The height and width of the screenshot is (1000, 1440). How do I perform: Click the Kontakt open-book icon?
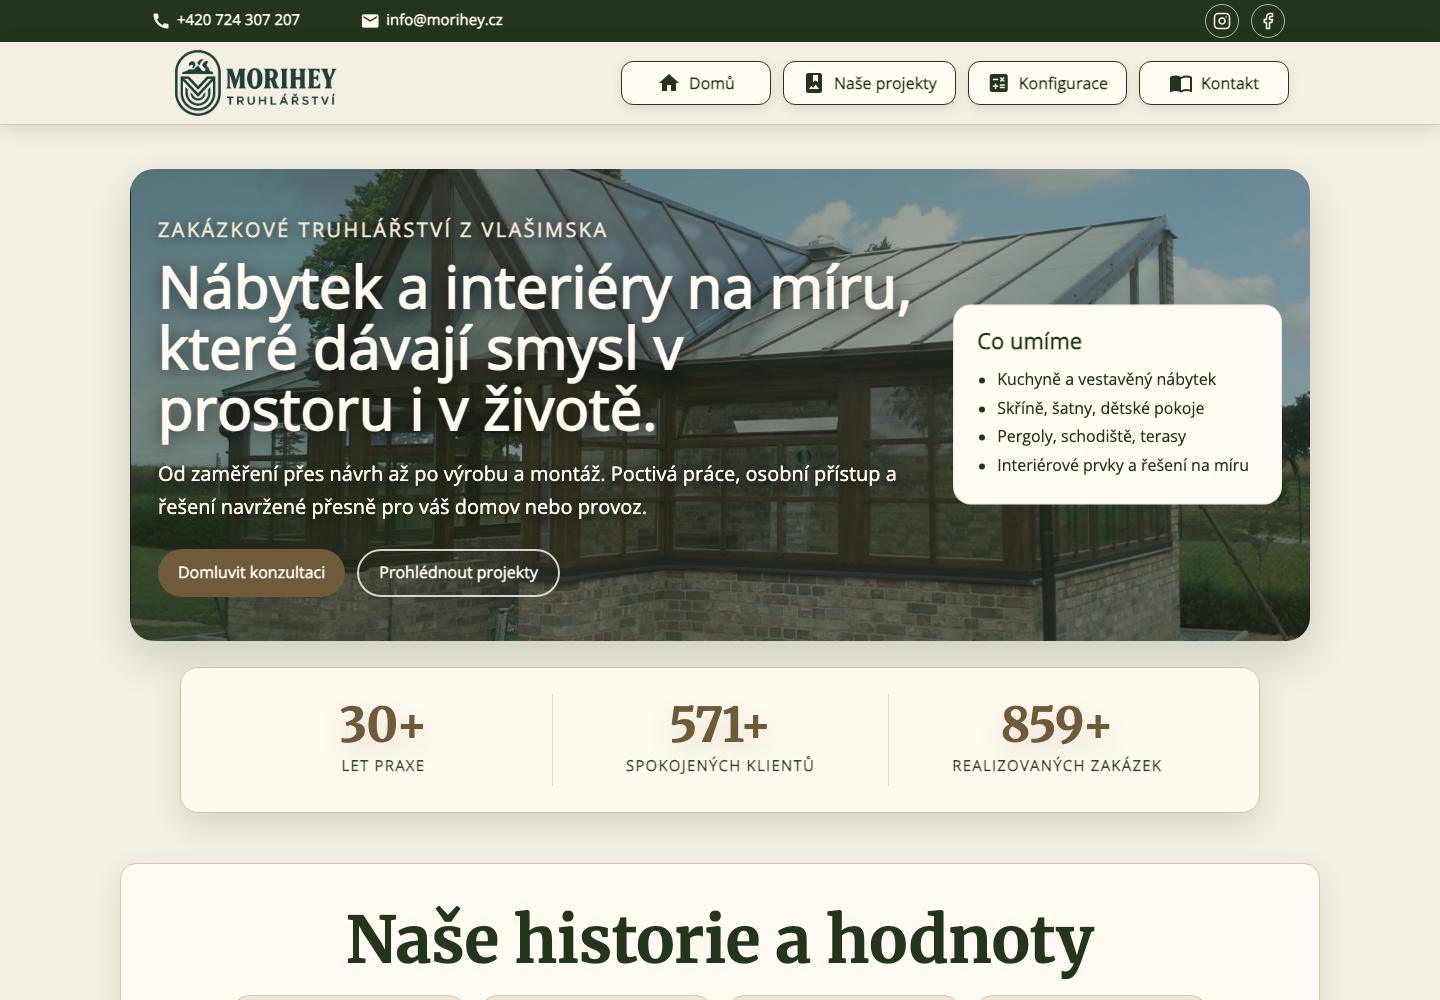(1180, 83)
